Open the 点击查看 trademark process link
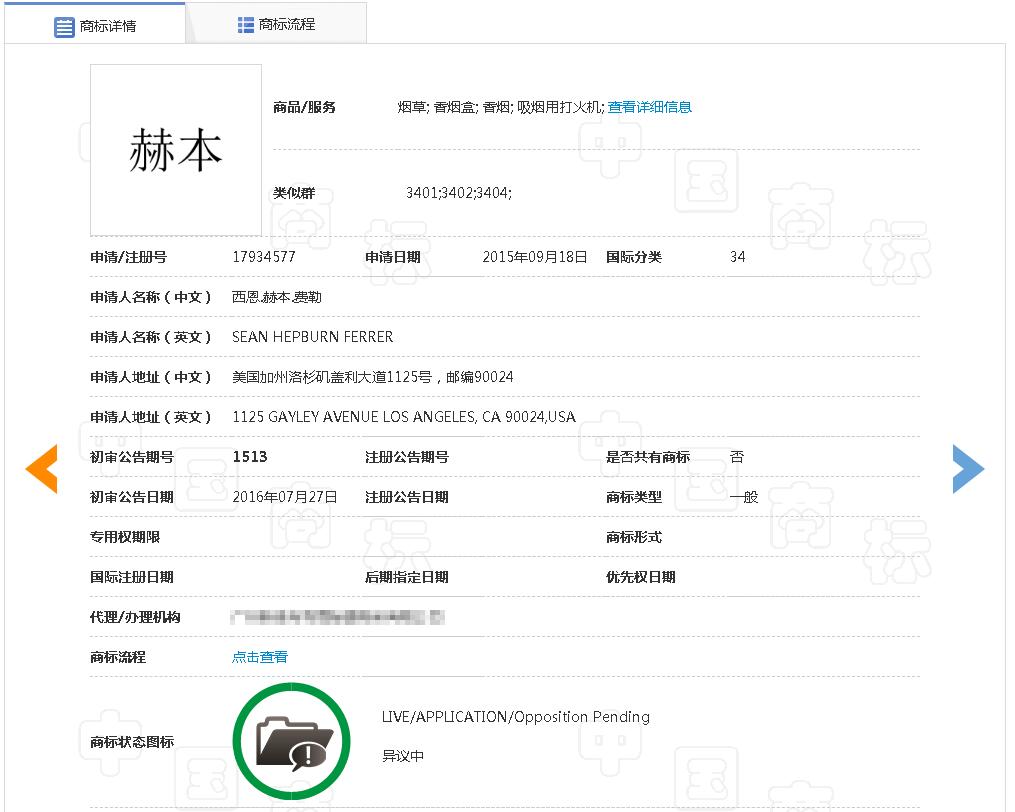The height and width of the screenshot is (812, 1015). [x=260, y=657]
